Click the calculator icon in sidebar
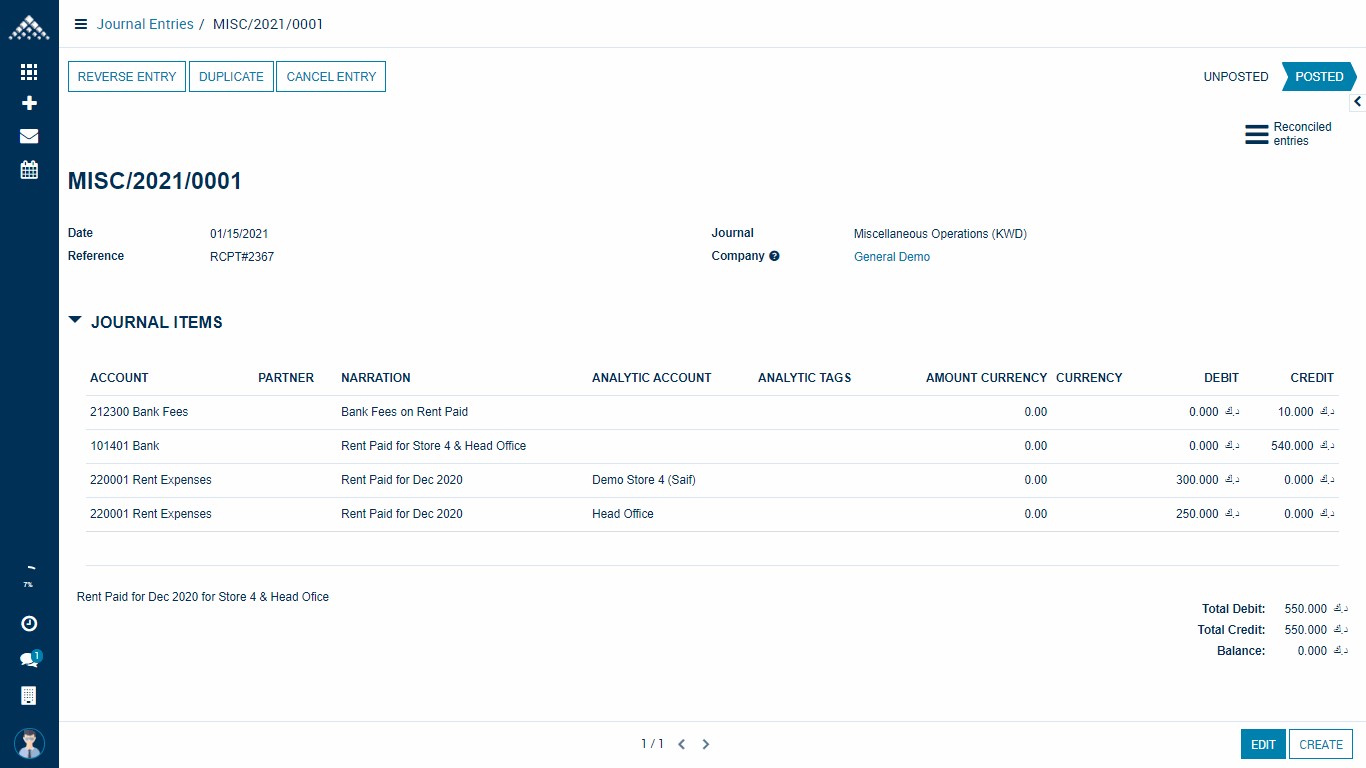The height and width of the screenshot is (768, 1366). (x=29, y=695)
